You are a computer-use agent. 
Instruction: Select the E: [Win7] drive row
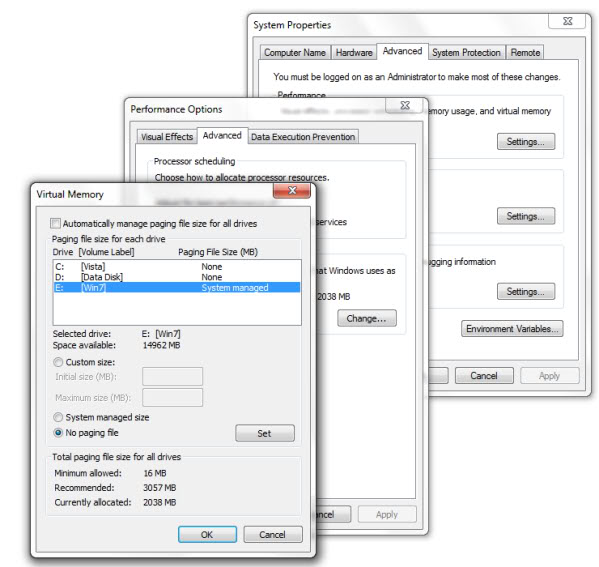coord(177,287)
